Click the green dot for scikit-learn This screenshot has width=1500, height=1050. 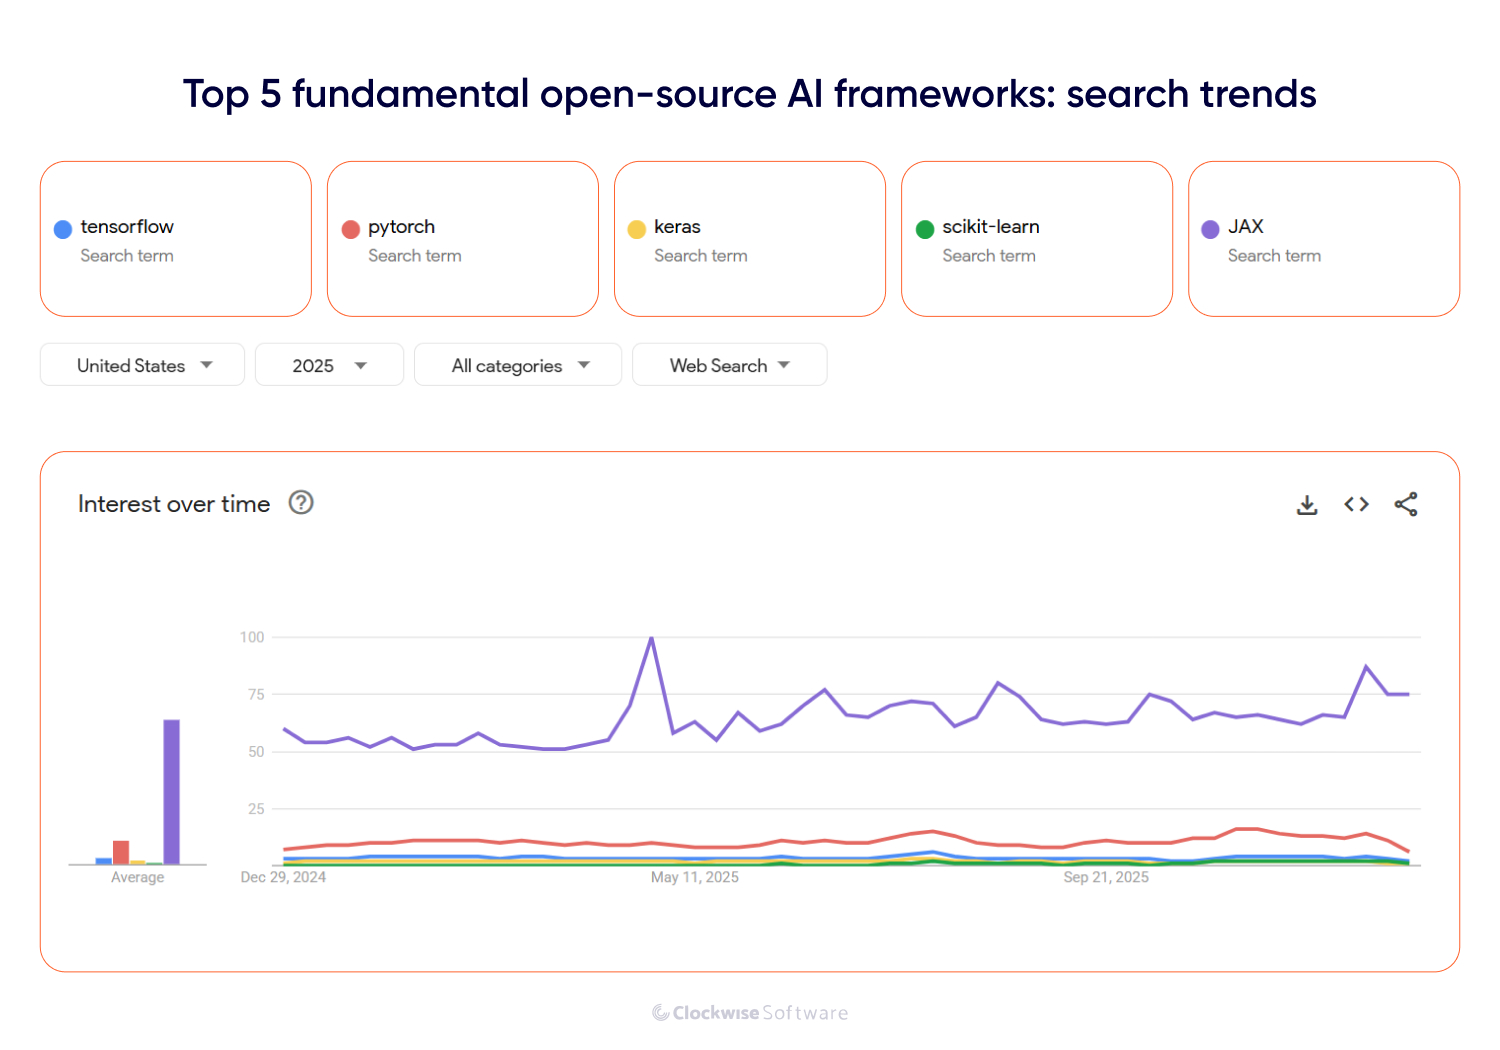pyautogui.click(x=924, y=228)
